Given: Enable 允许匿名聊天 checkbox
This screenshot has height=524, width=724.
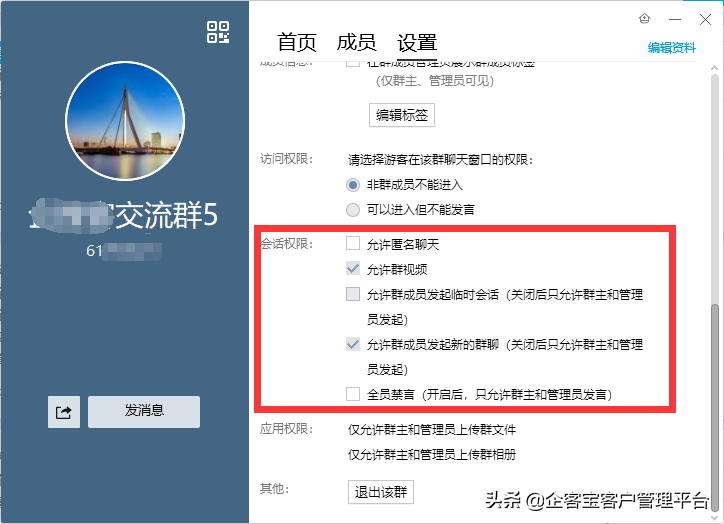Looking at the screenshot, I should 353,243.
